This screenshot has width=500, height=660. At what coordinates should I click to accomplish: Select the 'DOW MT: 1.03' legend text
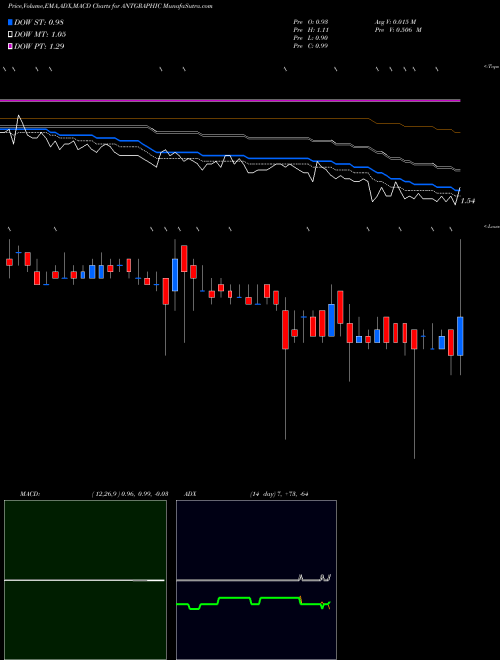[x=40, y=34]
